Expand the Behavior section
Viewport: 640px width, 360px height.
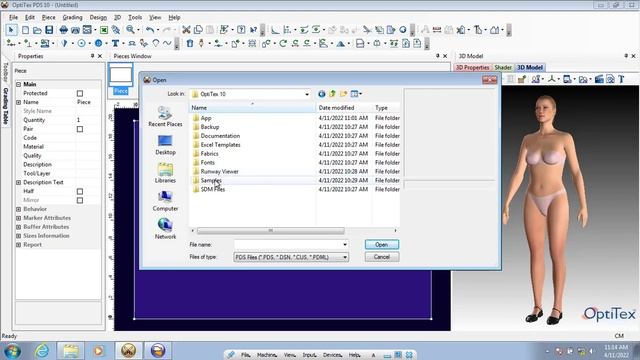18,209
